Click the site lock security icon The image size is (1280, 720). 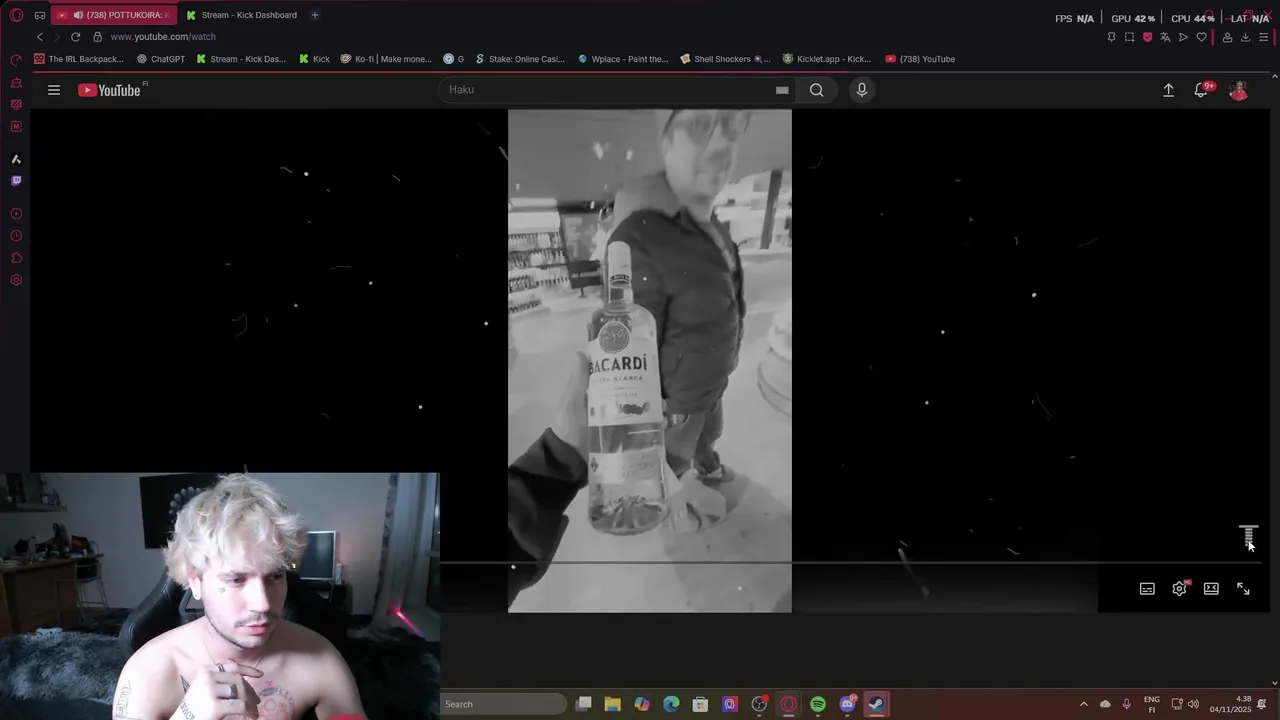click(97, 37)
